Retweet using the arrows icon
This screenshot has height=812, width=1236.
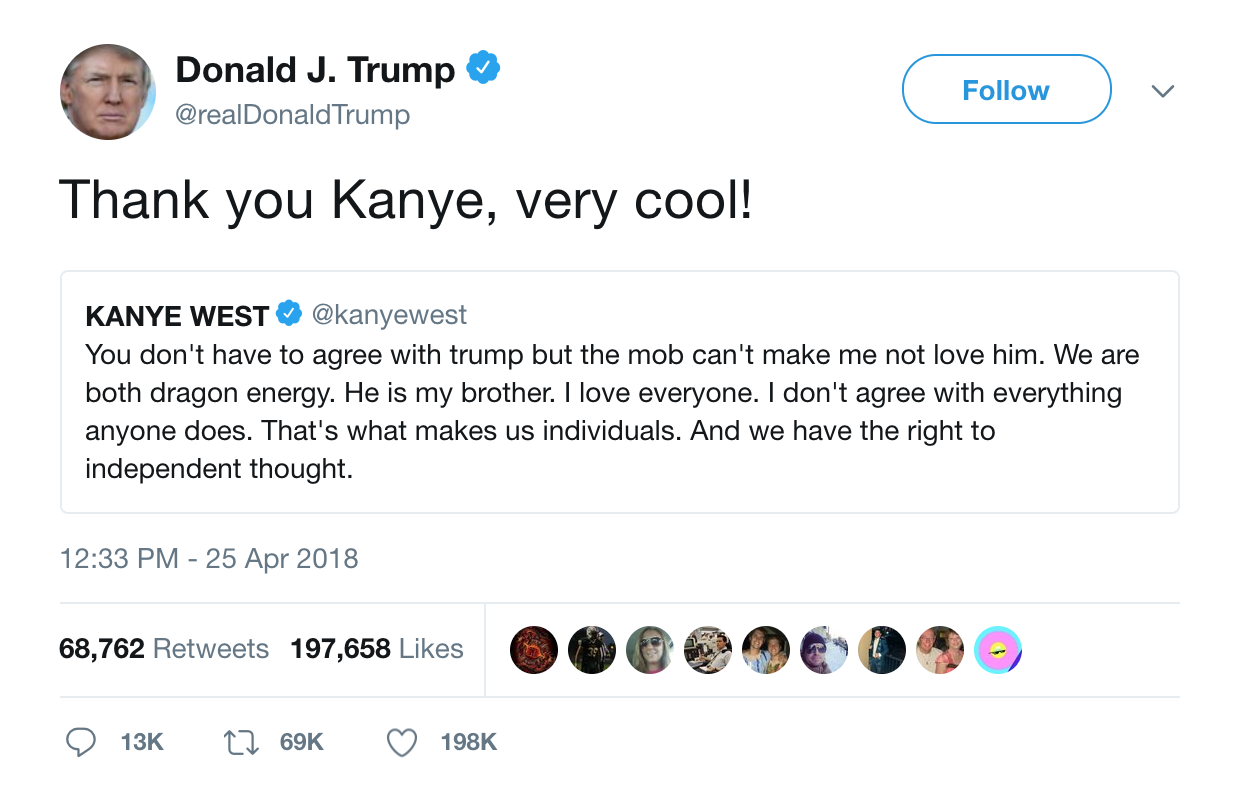click(x=243, y=742)
